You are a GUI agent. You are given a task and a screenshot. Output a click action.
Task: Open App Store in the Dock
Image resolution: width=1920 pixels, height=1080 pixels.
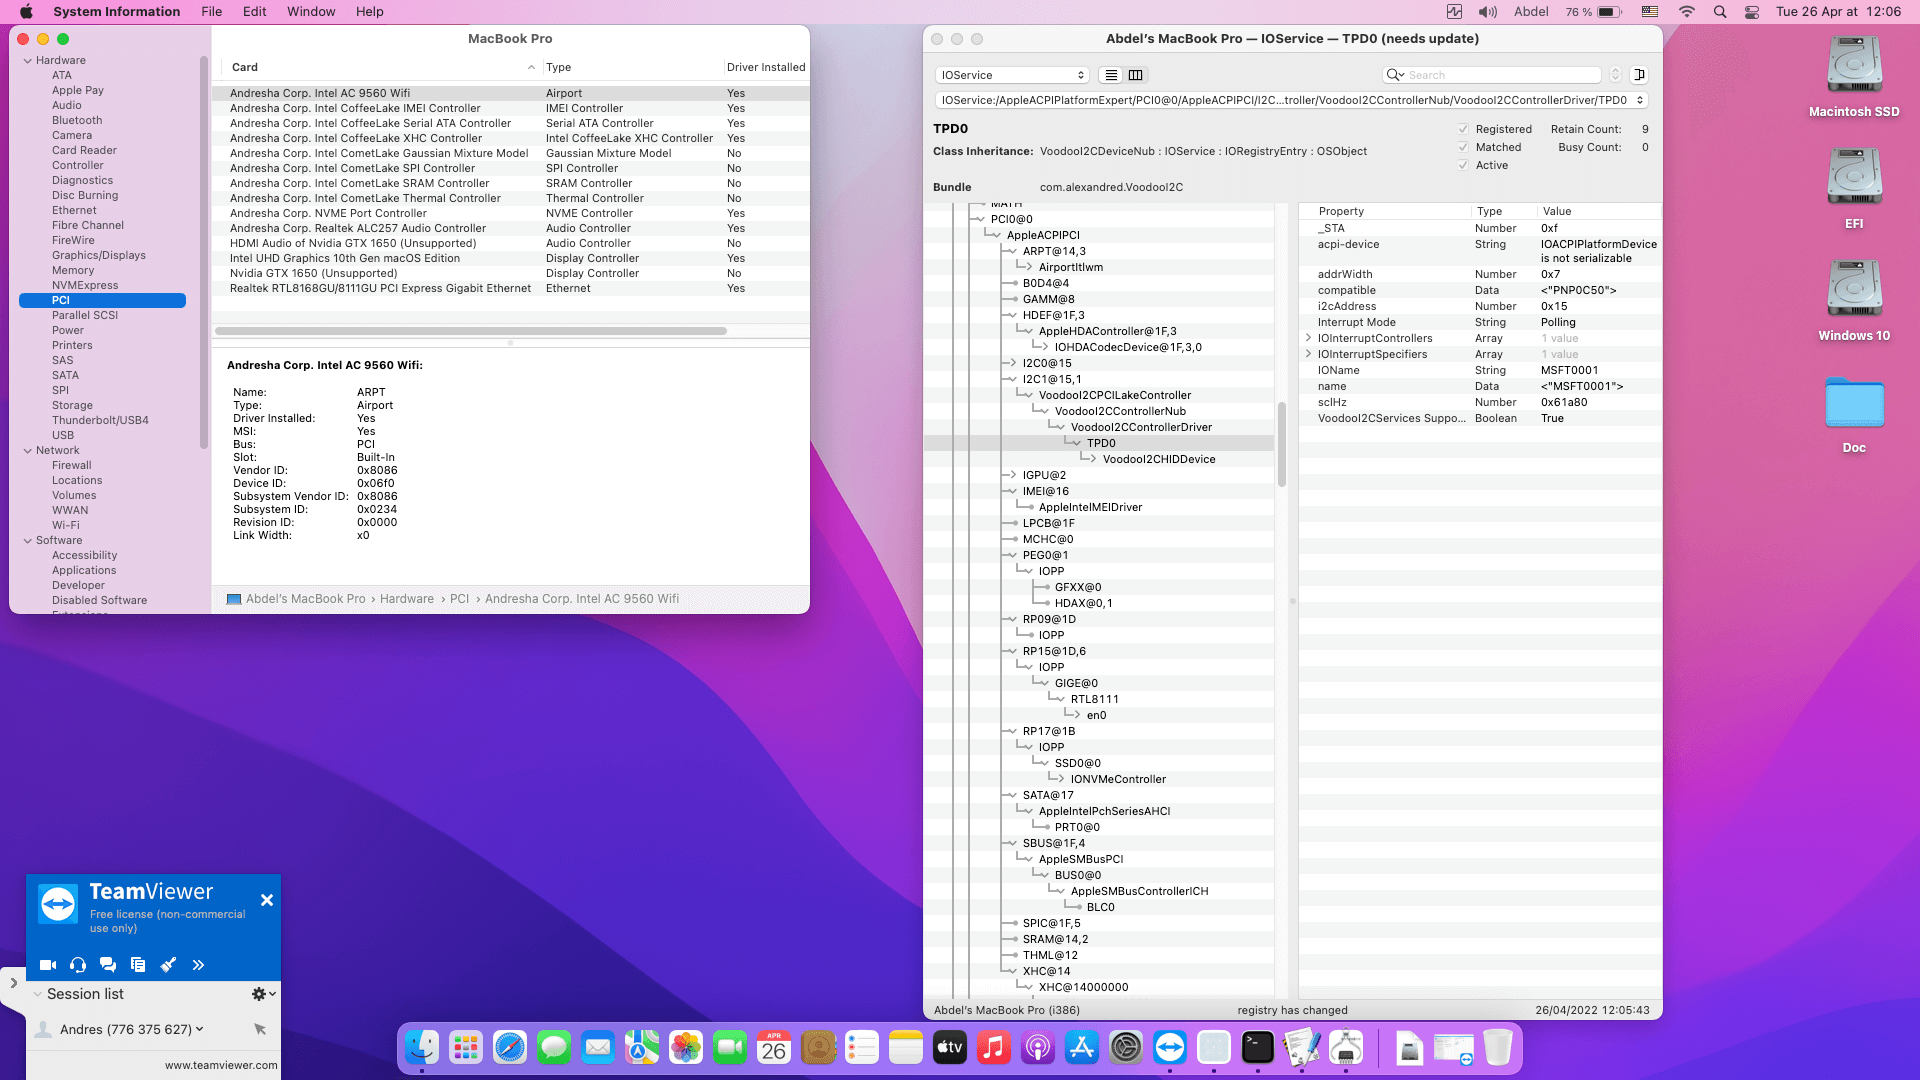1082,1047
